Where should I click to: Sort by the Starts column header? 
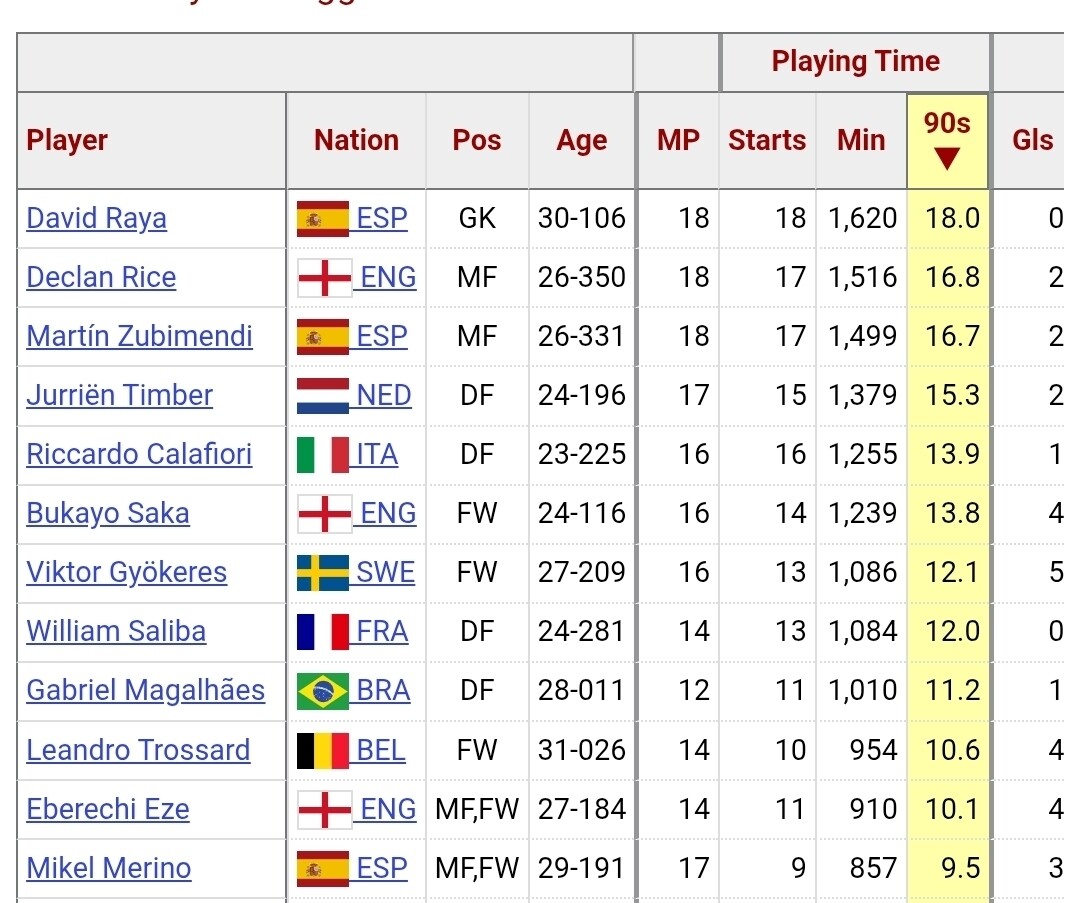767,141
